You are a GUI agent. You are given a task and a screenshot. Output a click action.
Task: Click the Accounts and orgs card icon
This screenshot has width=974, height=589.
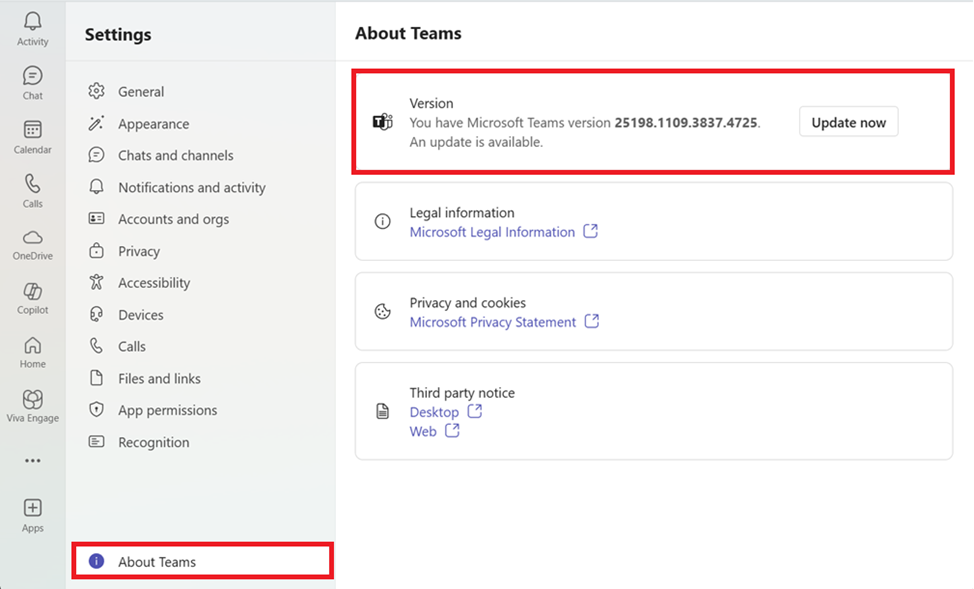(x=96, y=218)
